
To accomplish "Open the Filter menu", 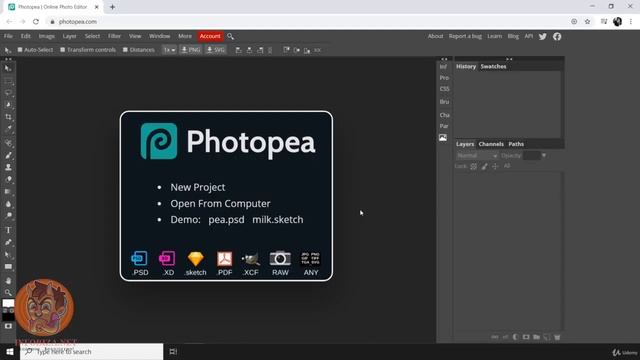I will (114, 36).
